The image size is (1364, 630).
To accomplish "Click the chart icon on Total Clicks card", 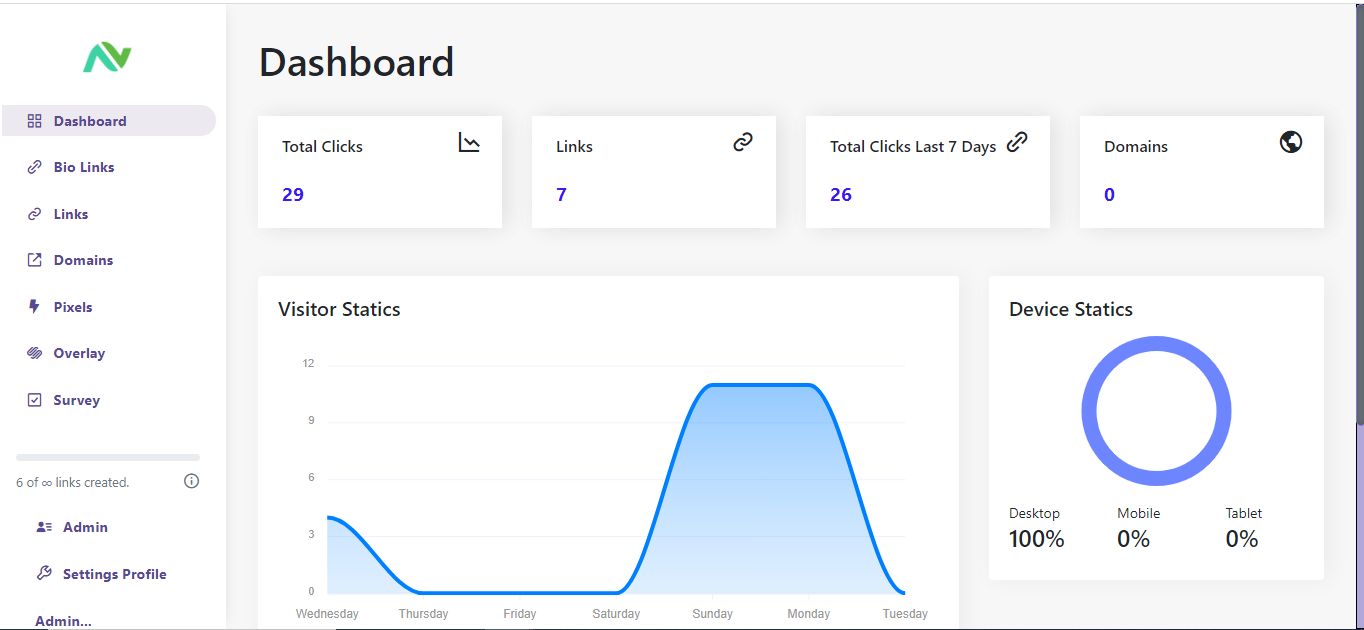I will tap(469, 142).
